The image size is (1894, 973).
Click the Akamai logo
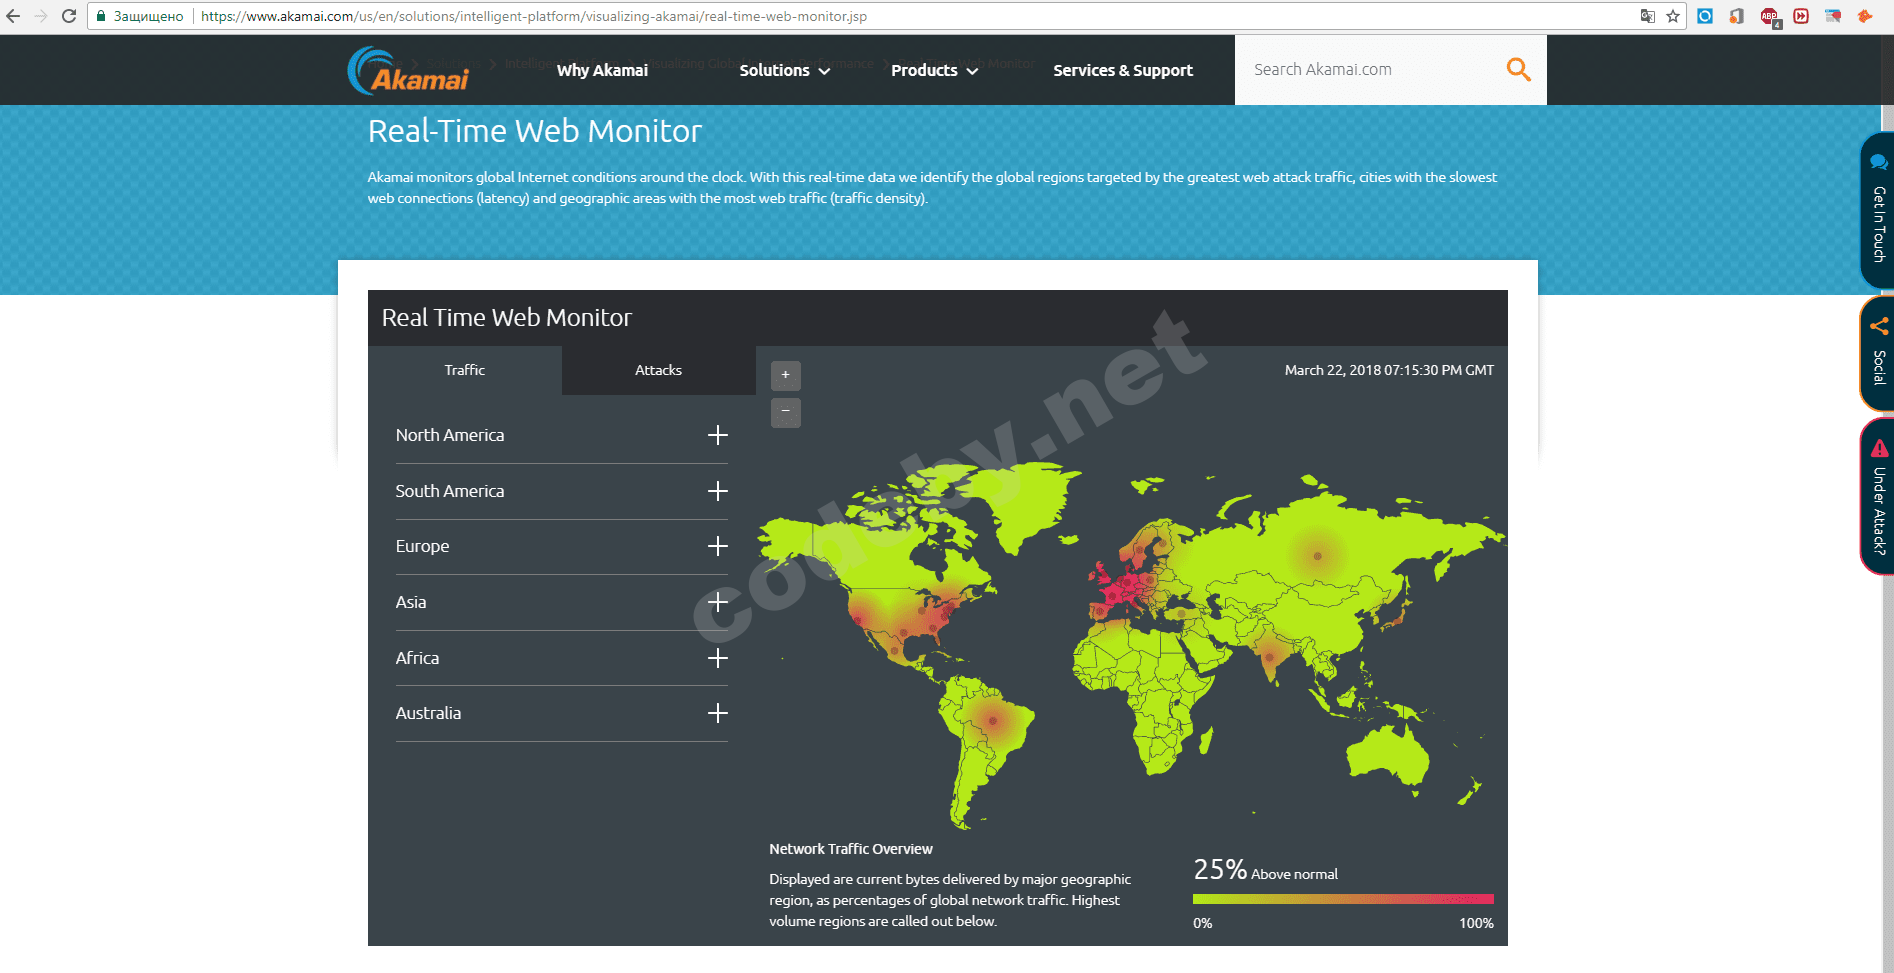pyautogui.click(x=408, y=70)
